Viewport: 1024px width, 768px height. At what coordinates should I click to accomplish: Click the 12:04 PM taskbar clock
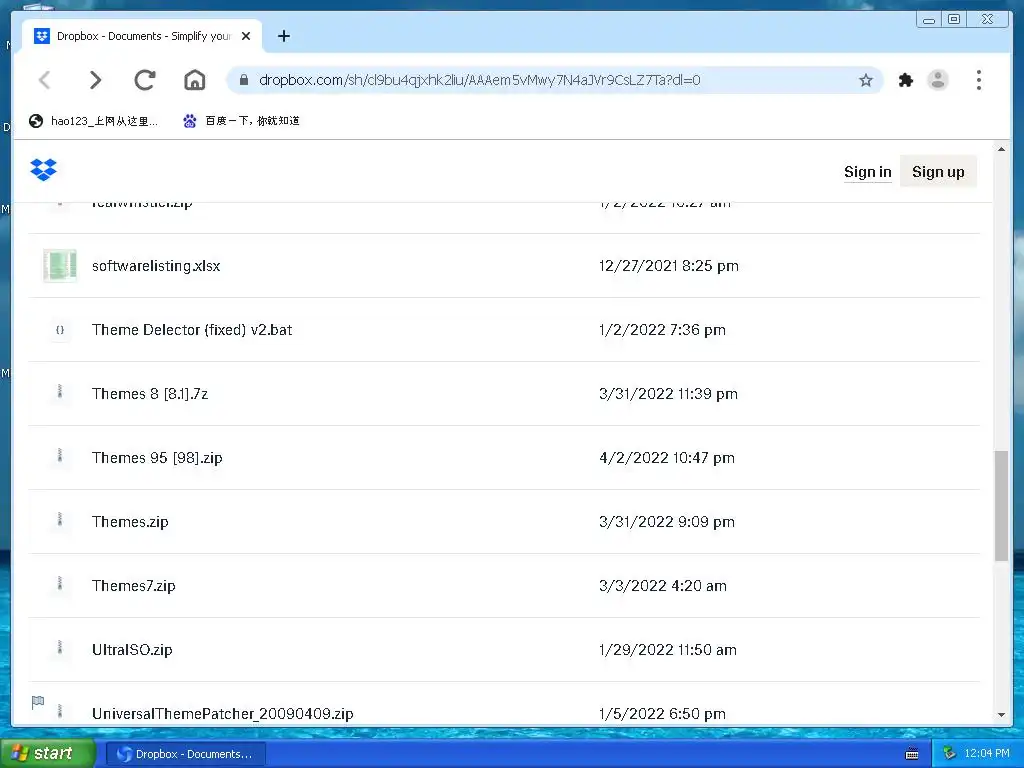987,753
